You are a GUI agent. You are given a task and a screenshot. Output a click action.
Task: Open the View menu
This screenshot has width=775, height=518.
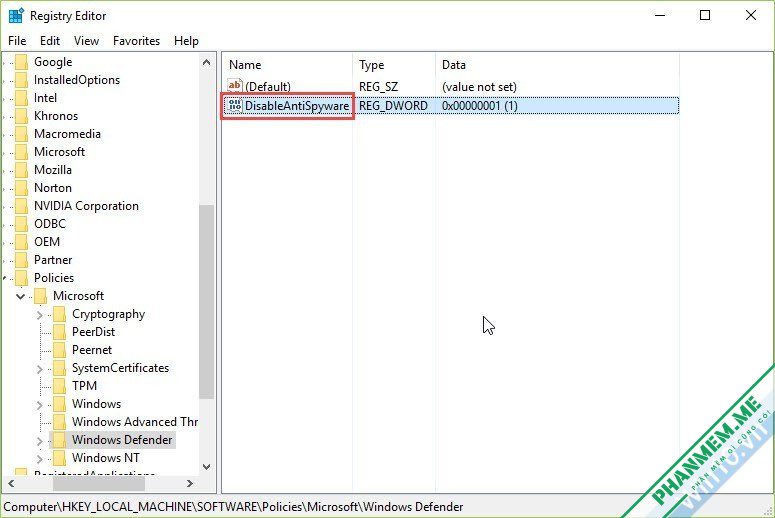coord(86,41)
